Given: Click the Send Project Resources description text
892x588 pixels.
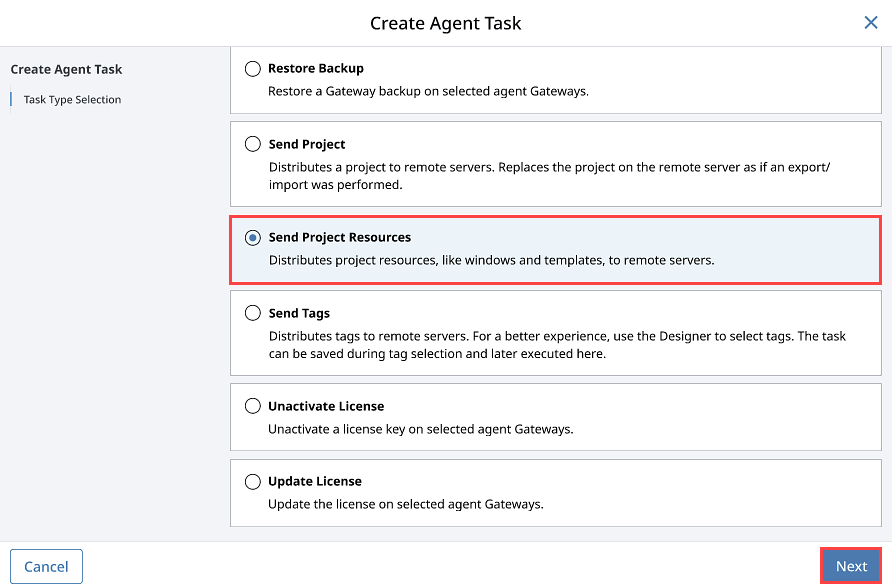Looking at the screenshot, I should click(x=491, y=260).
